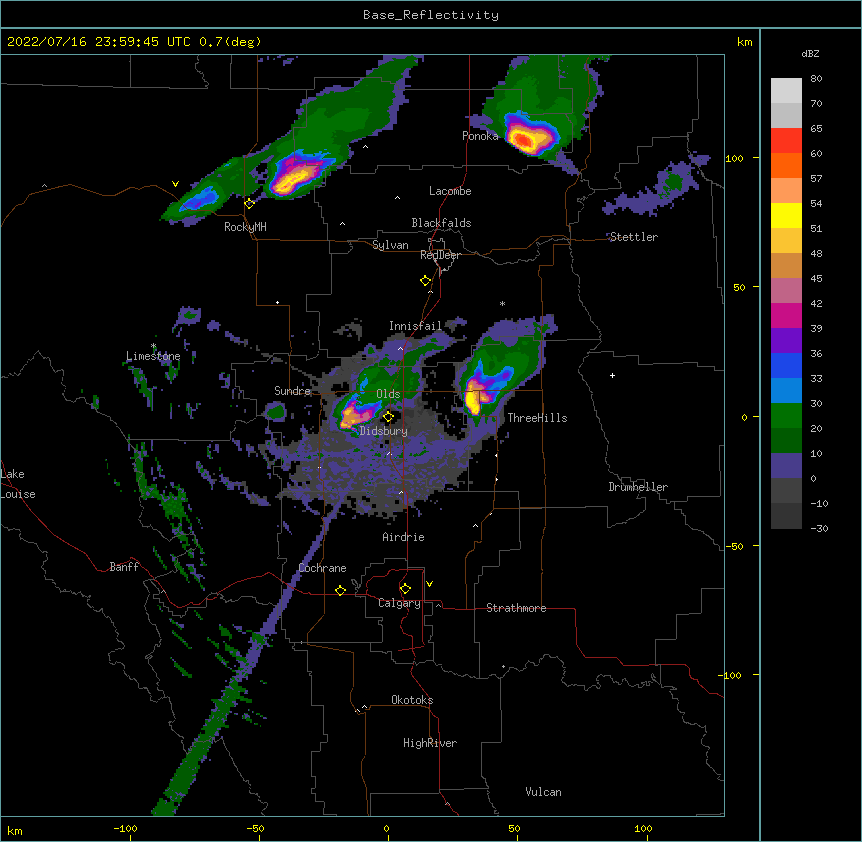Click the storm cell northwest of Didsbury
This screenshot has height=842, width=862.
(x=356, y=413)
